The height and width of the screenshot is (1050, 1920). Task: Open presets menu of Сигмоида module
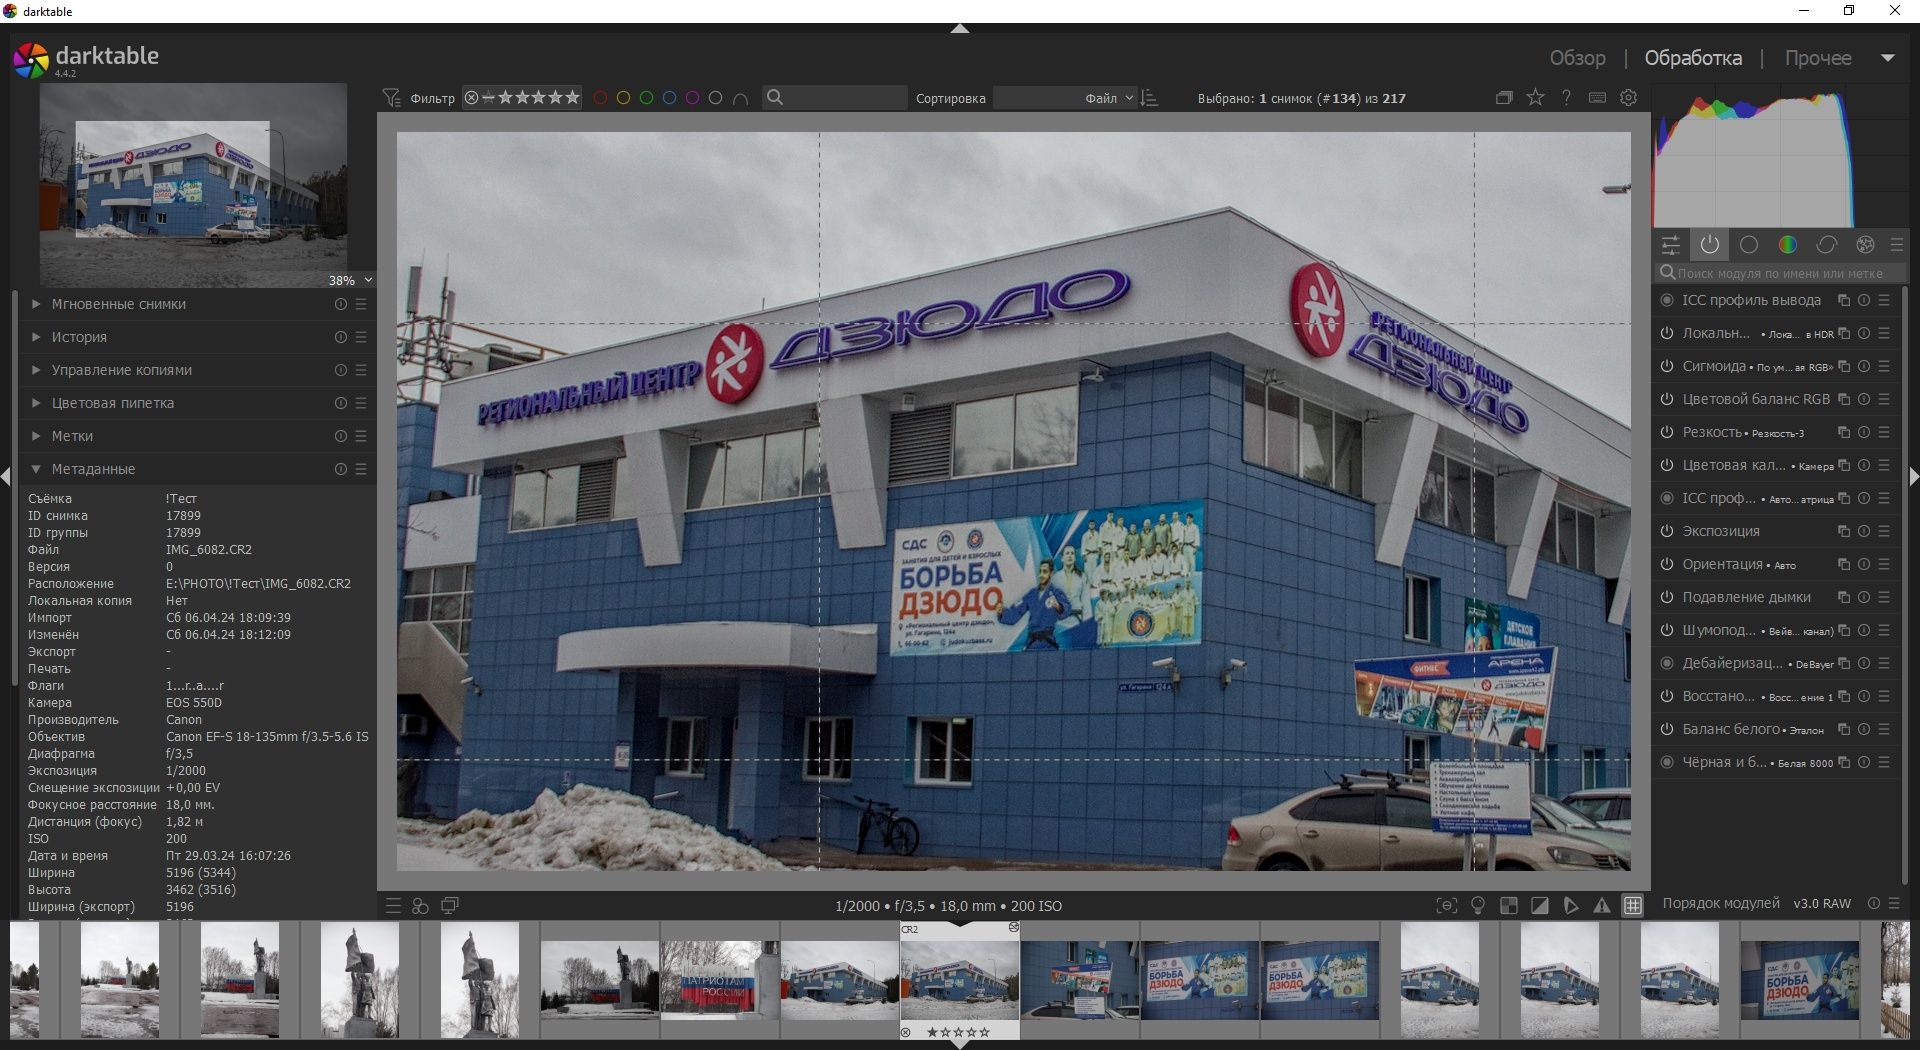tap(1884, 366)
